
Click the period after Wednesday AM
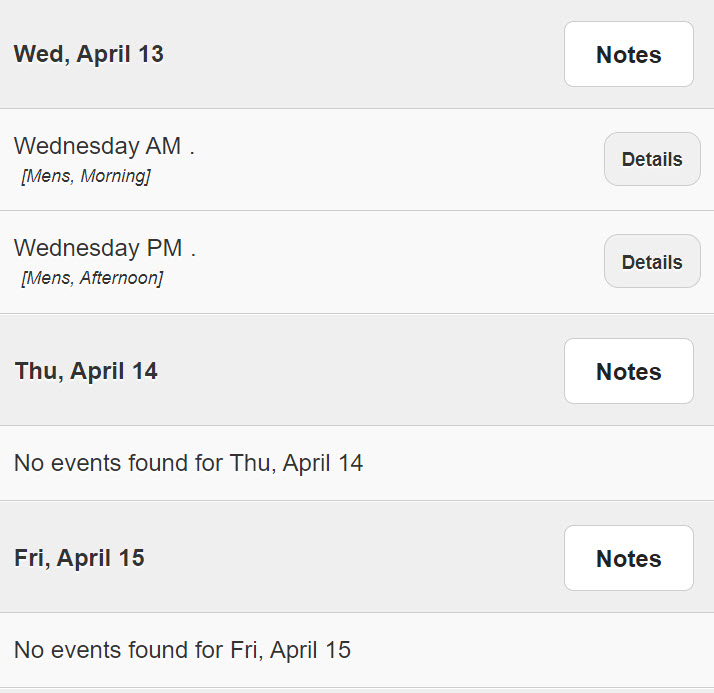tap(192, 148)
